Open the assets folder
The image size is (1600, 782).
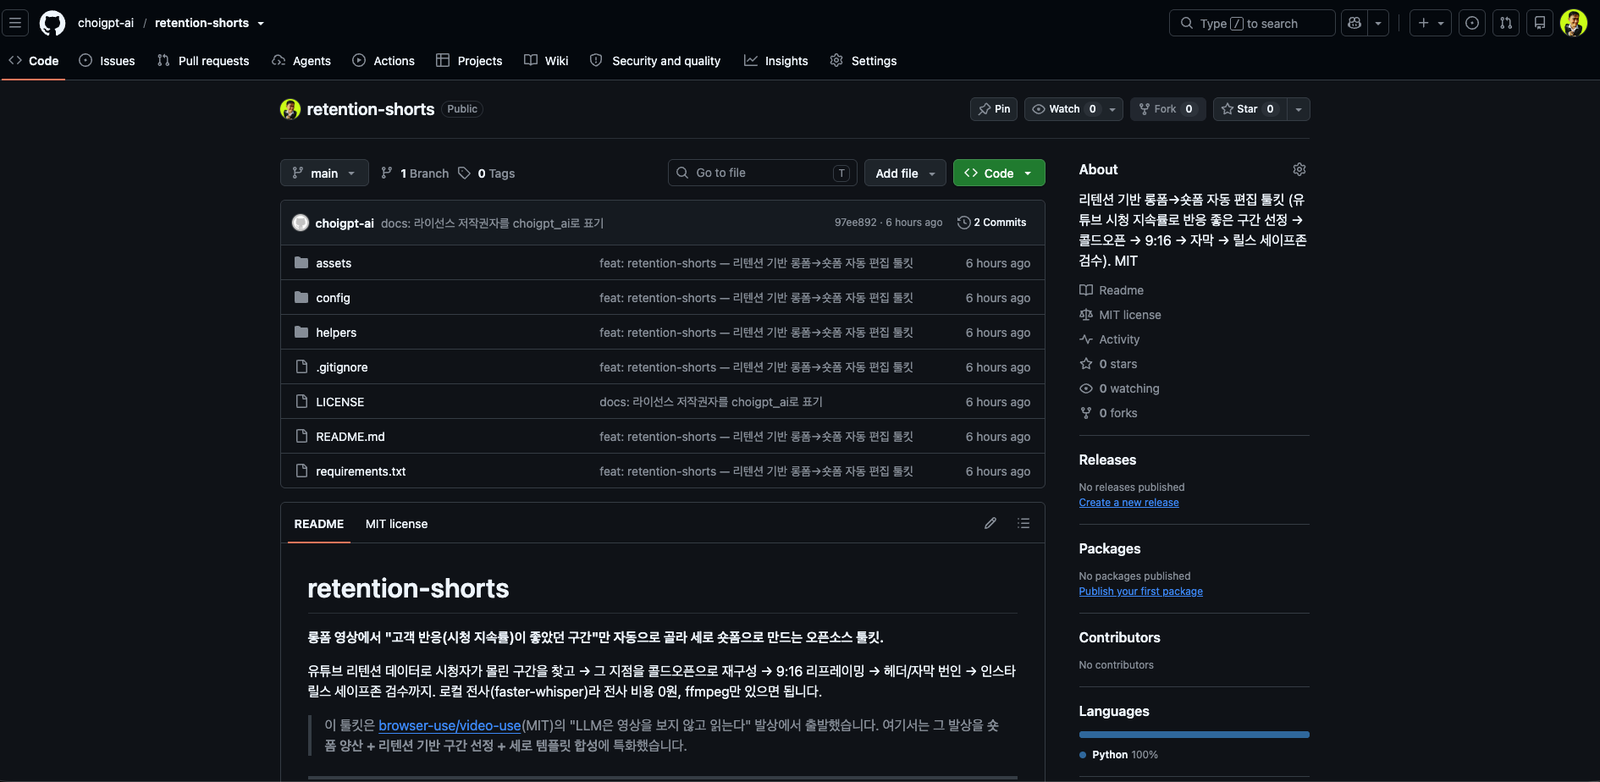click(x=334, y=263)
